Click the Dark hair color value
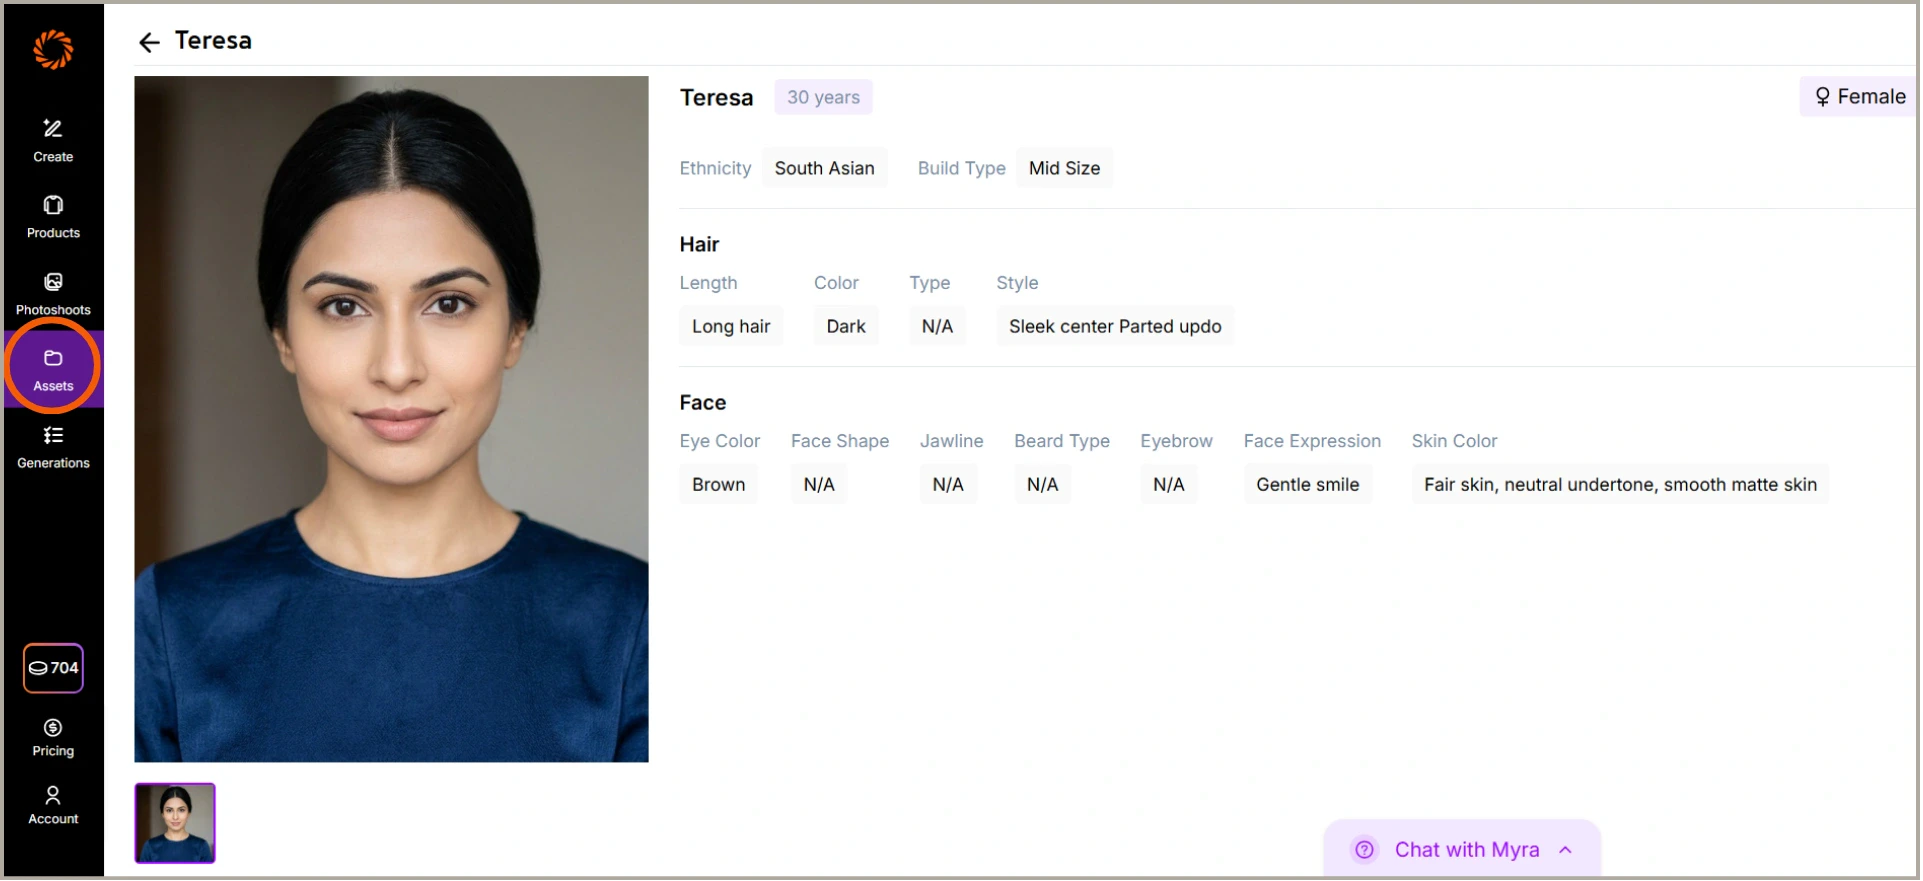 [x=846, y=326]
